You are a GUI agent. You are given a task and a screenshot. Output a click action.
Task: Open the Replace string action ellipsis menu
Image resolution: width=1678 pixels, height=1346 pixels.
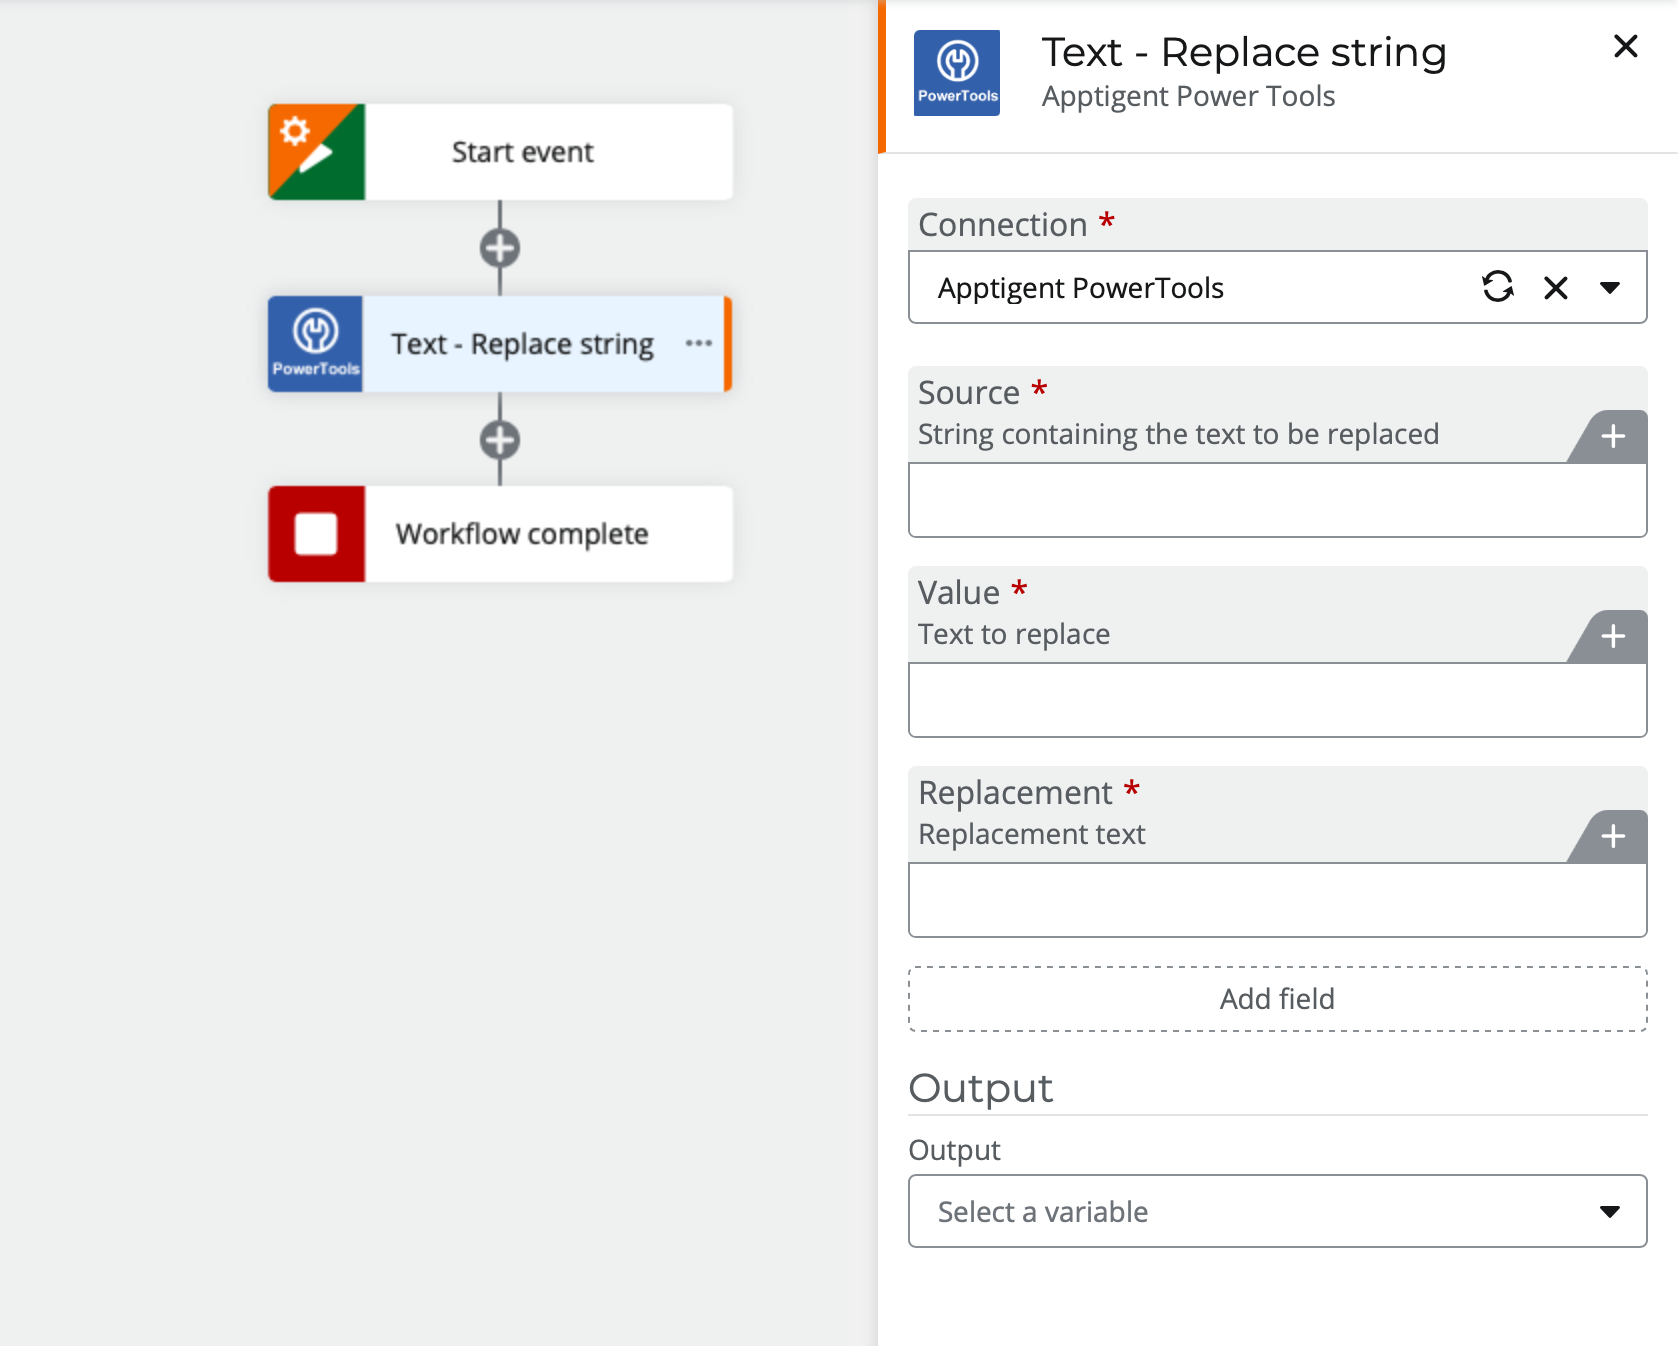[x=698, y=344]
